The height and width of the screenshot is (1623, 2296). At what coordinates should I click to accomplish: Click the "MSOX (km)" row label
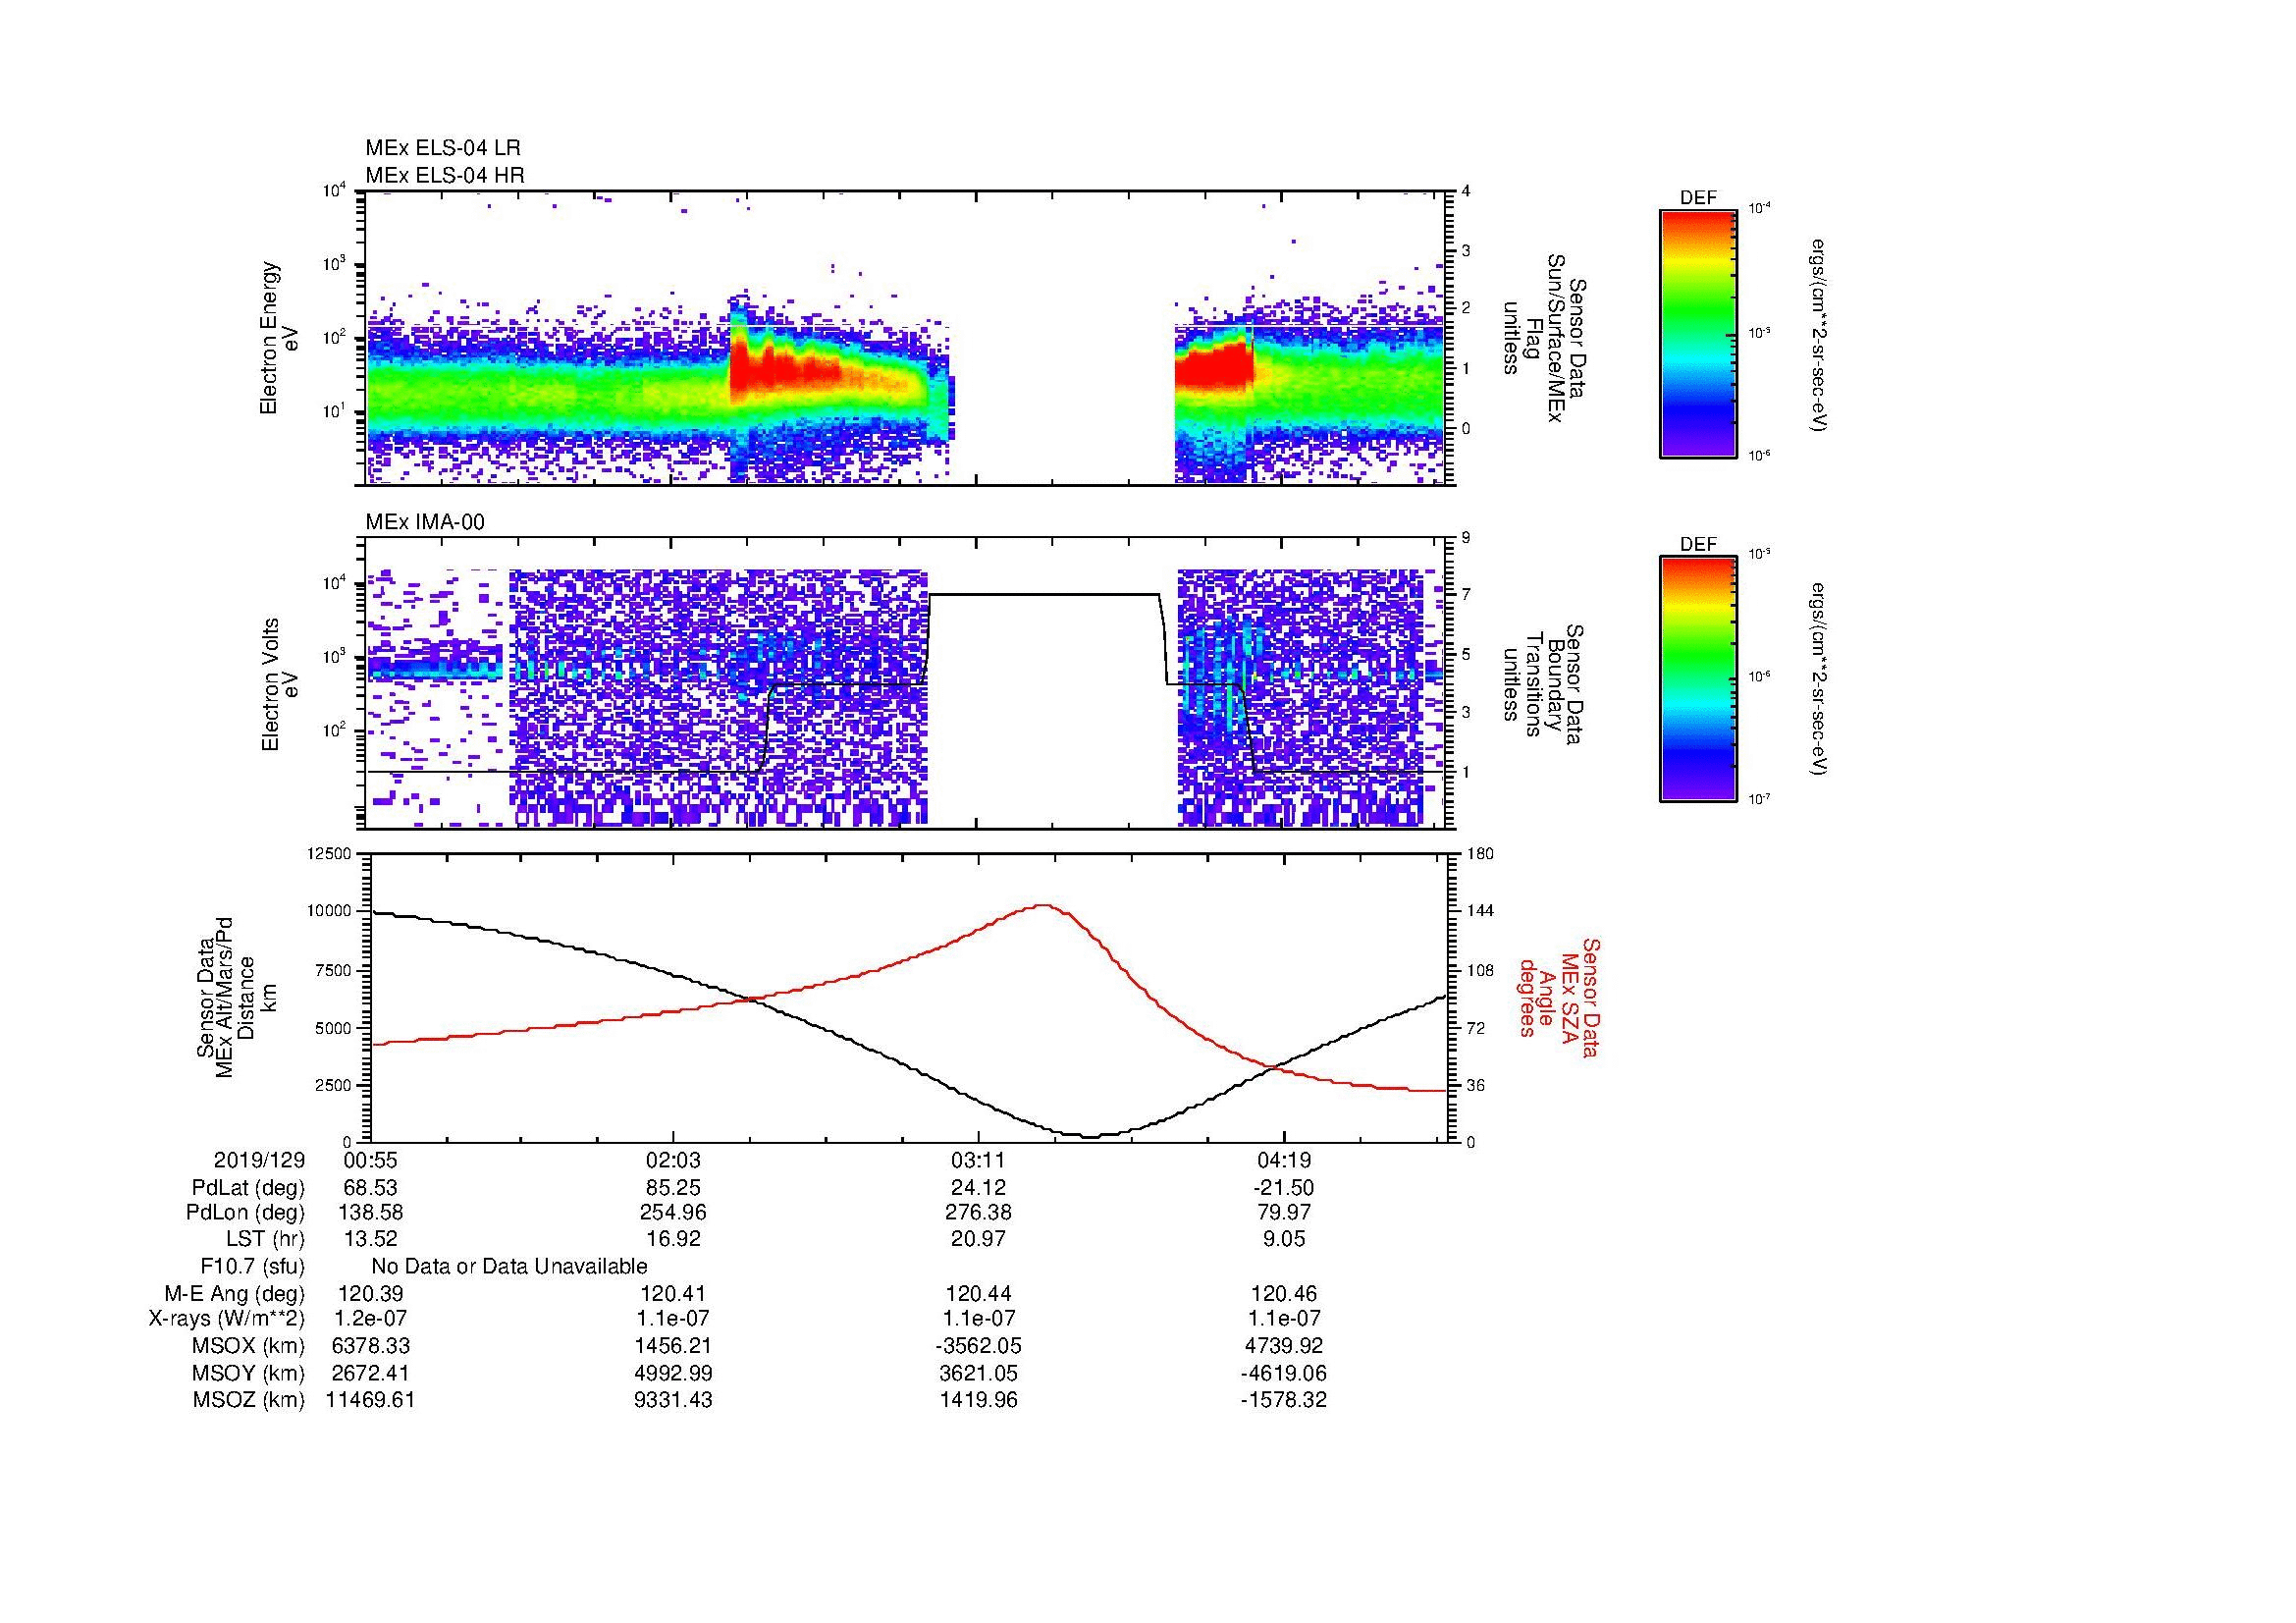click(249, 1347)
